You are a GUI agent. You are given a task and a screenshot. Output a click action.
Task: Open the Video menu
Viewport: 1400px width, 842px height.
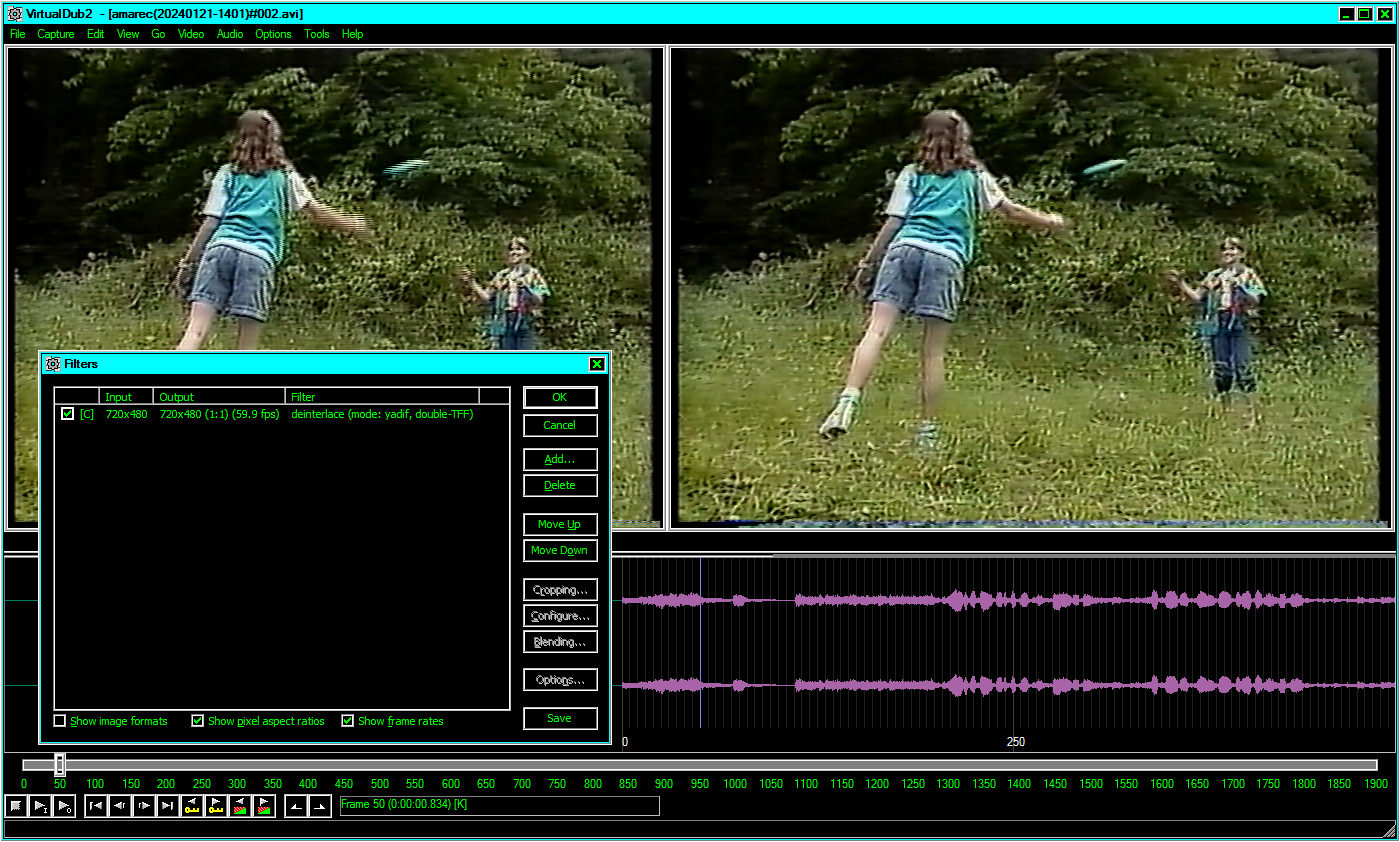click(x=191, y=34)
